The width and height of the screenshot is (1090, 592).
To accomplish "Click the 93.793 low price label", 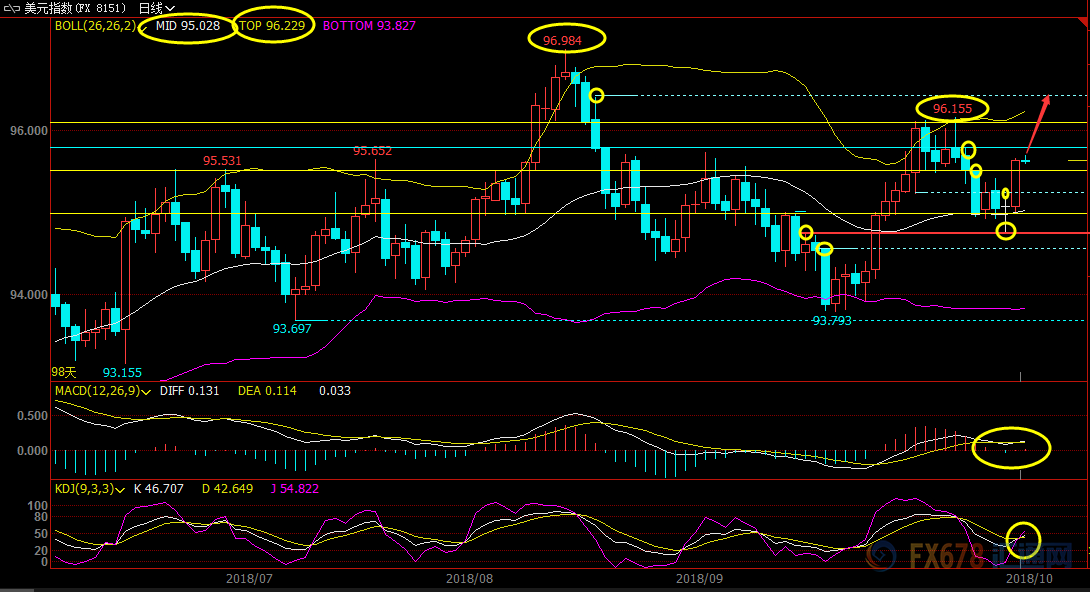I will [x=832, y=321].
